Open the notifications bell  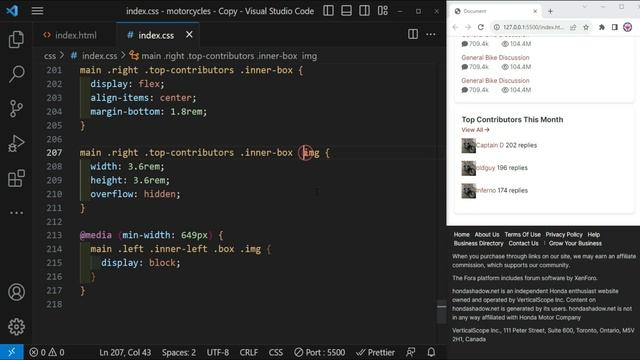(x=431, y=352)
